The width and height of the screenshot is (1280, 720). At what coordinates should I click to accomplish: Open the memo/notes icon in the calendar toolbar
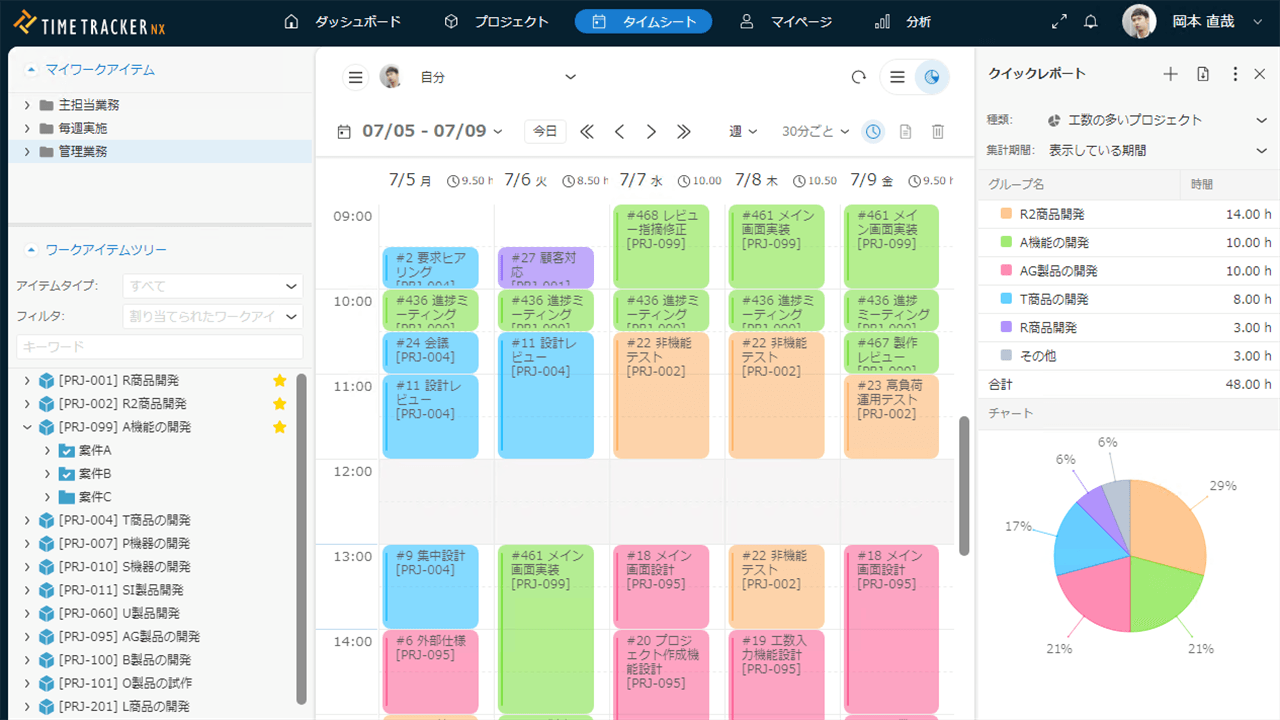click(904, 131)
